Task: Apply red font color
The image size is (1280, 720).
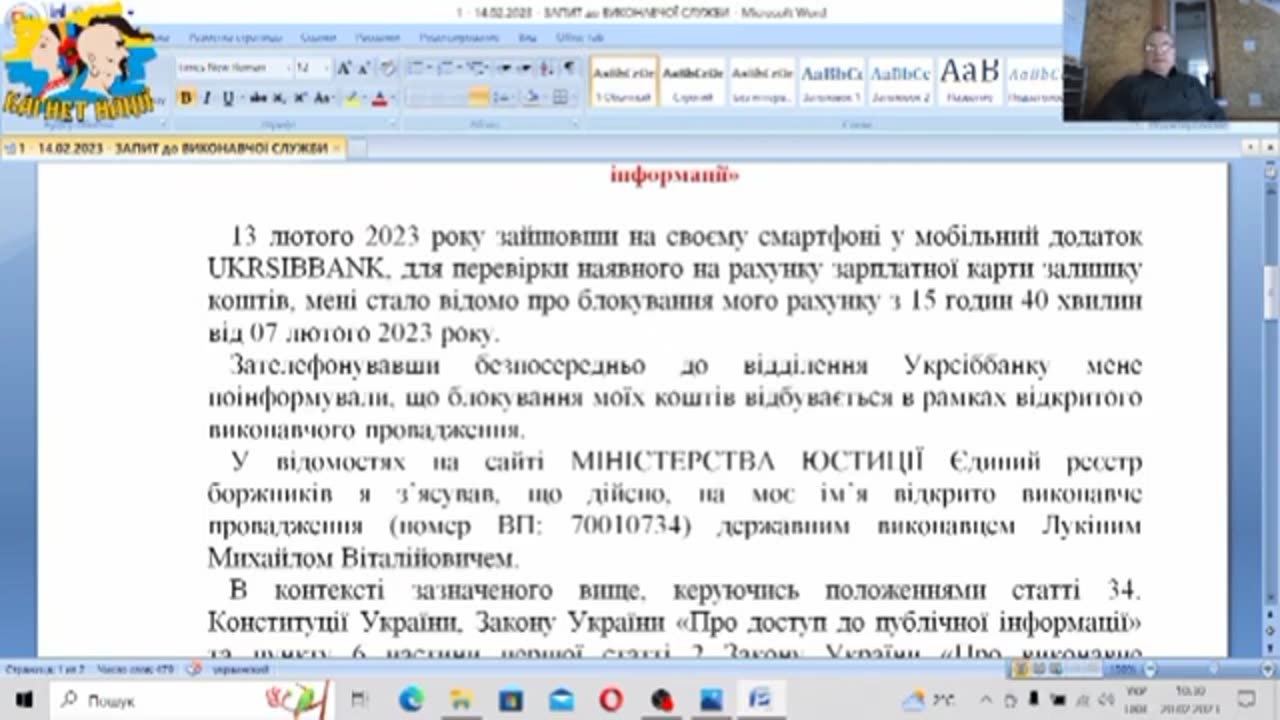Action: coord(379,98)
